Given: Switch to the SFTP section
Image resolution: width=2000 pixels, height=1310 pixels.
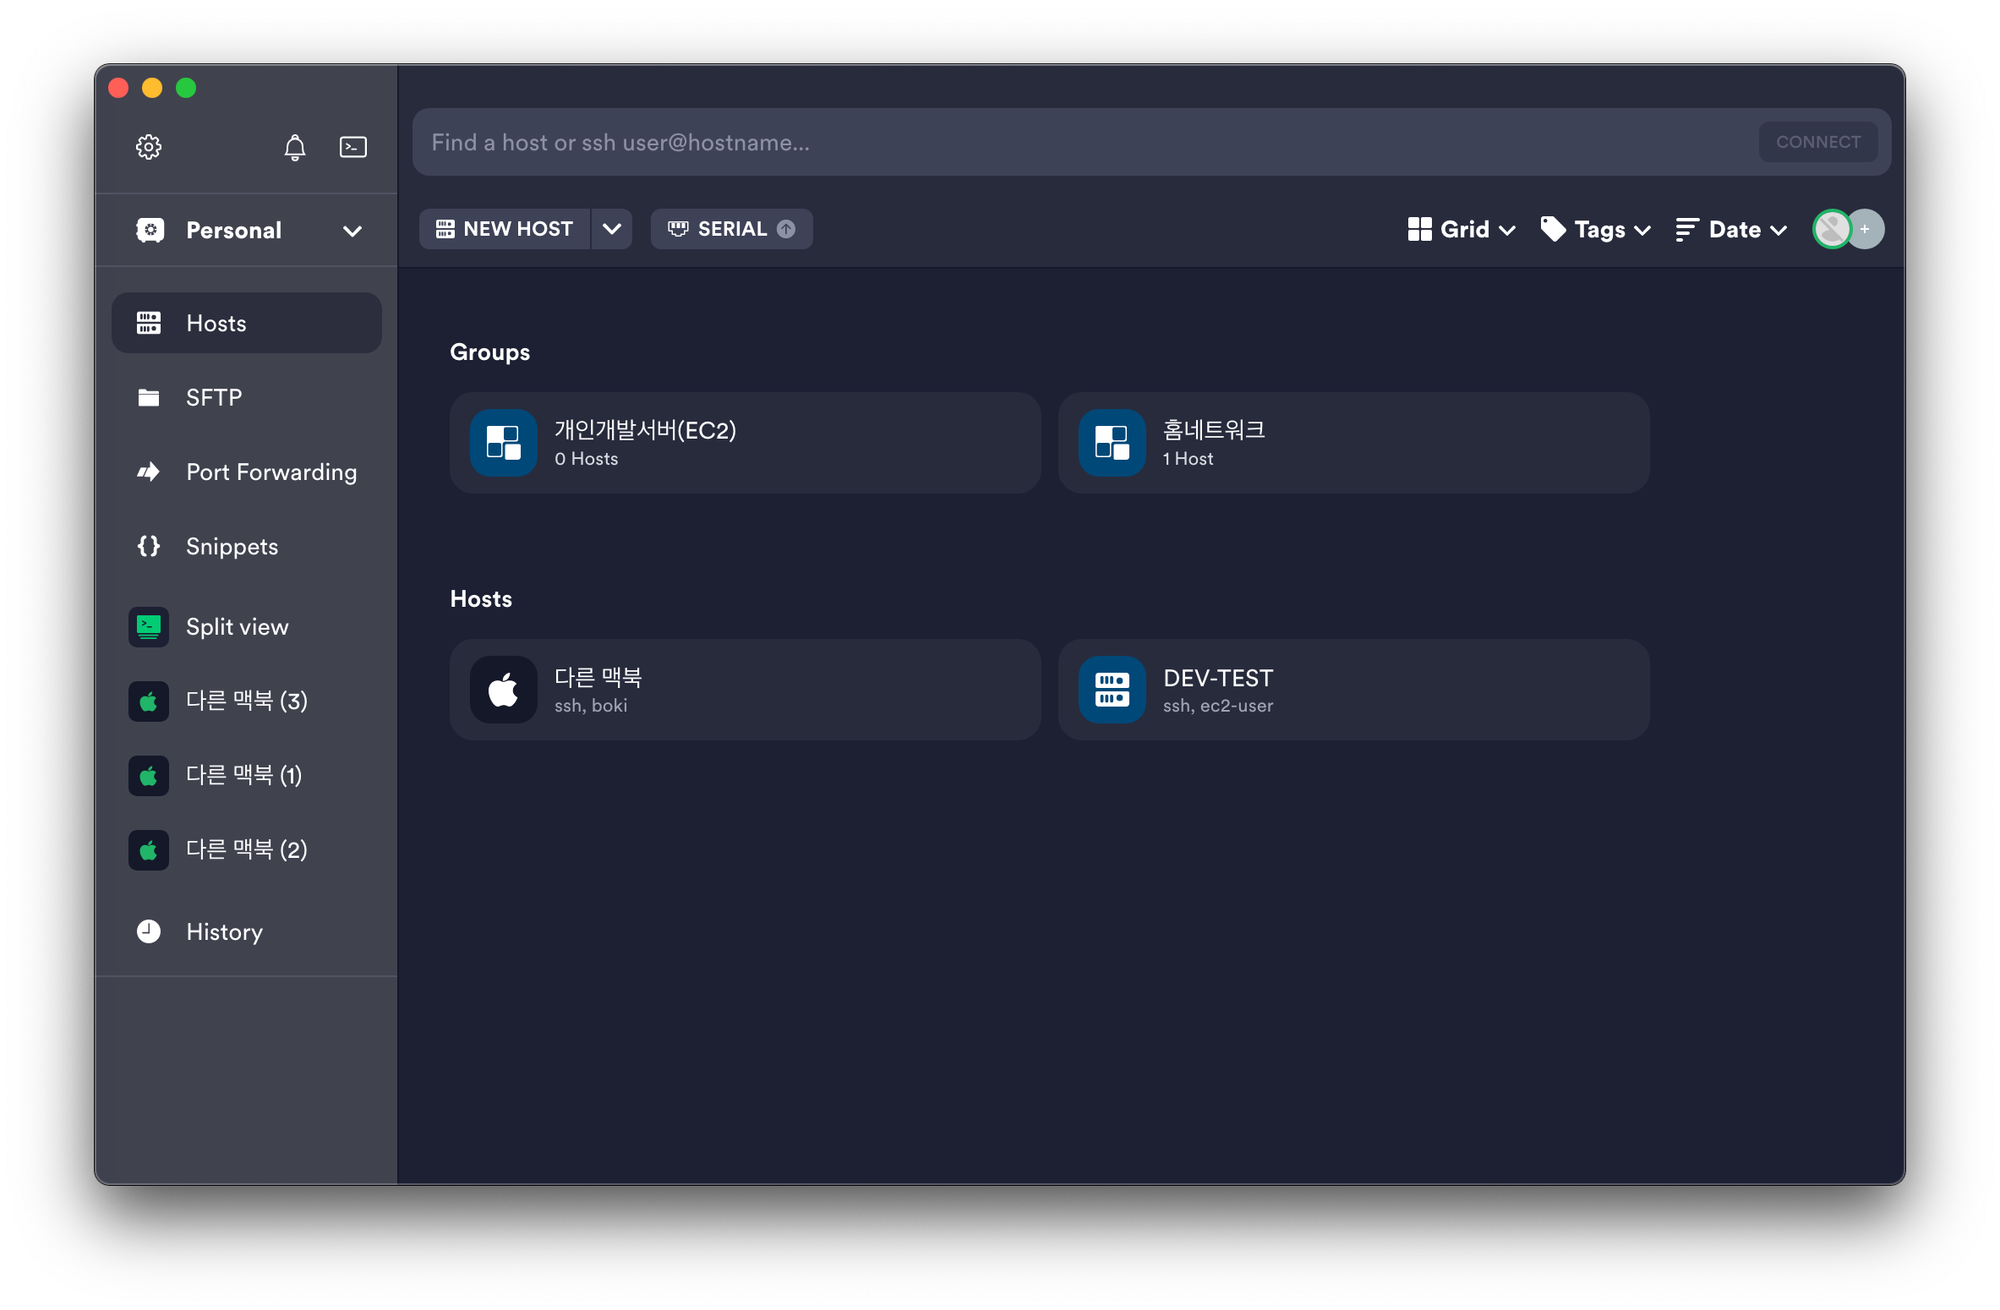Looking at the screenshot, I should (214, 397).
